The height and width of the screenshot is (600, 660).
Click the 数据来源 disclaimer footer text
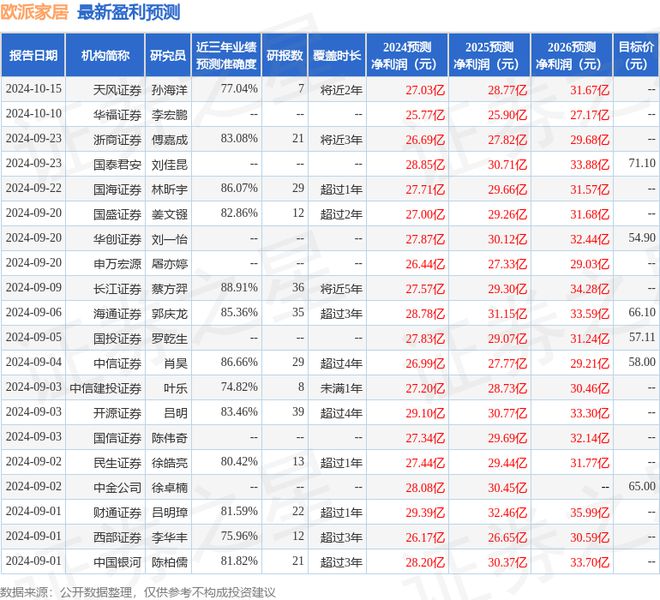[138, 592]
